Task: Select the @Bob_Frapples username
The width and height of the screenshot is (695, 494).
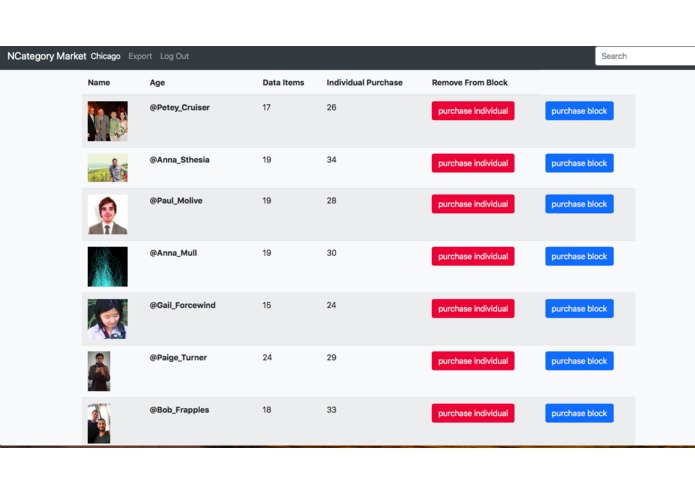Action: 180,409
